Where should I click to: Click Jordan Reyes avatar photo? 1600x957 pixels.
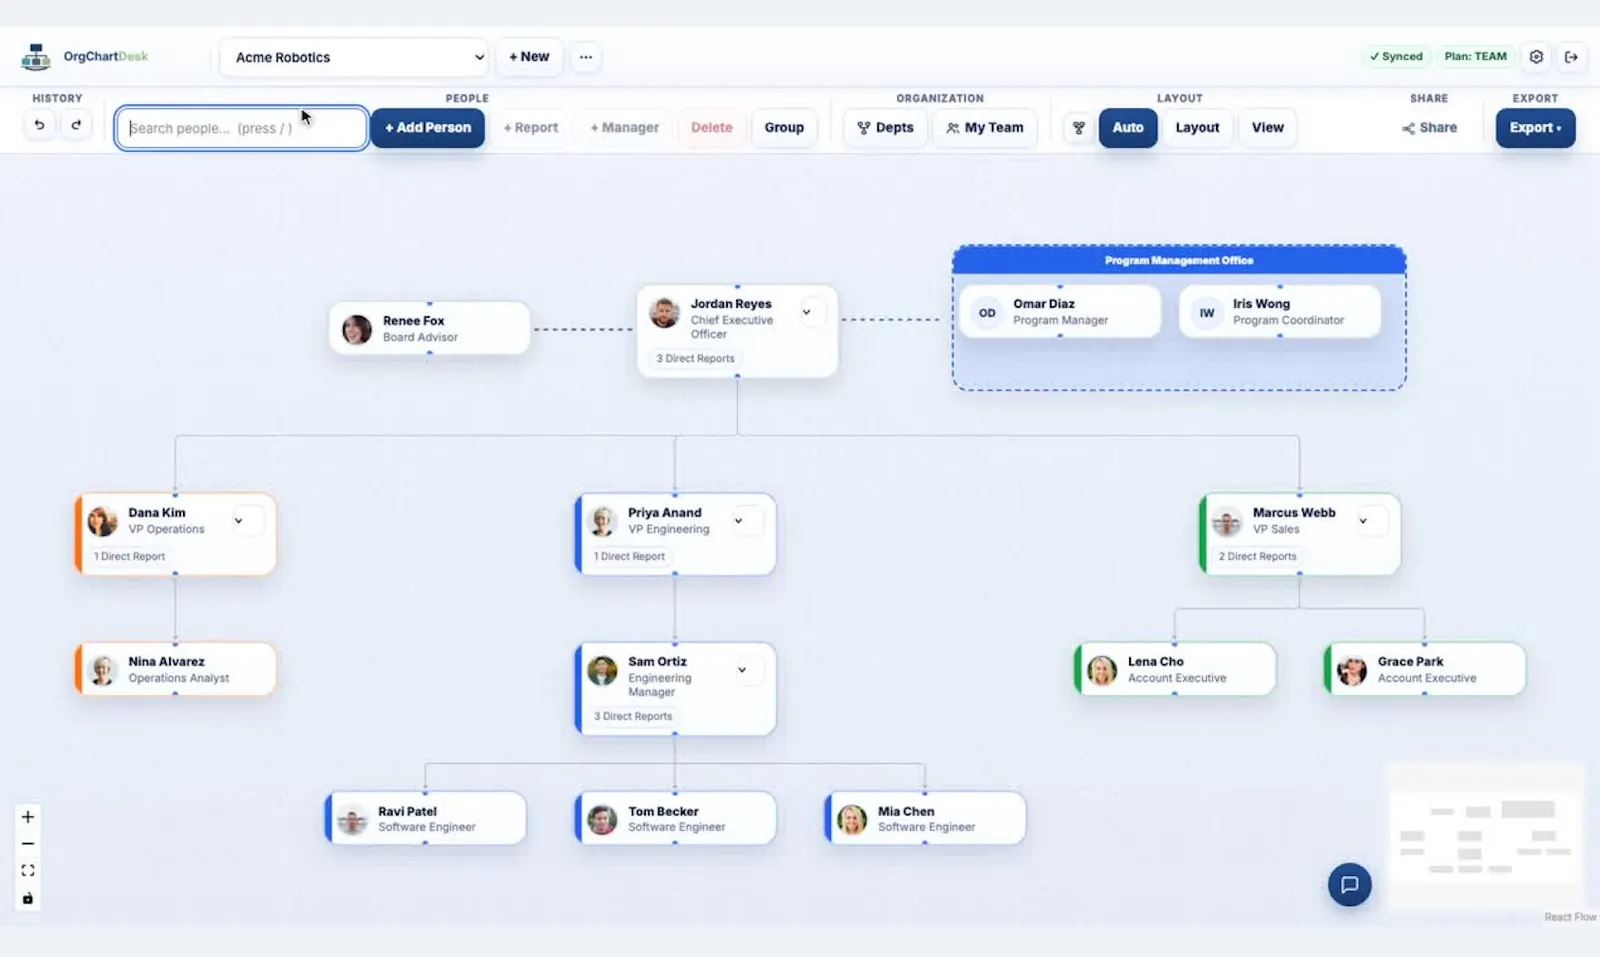pyautogui.click(x=664, y=313)
